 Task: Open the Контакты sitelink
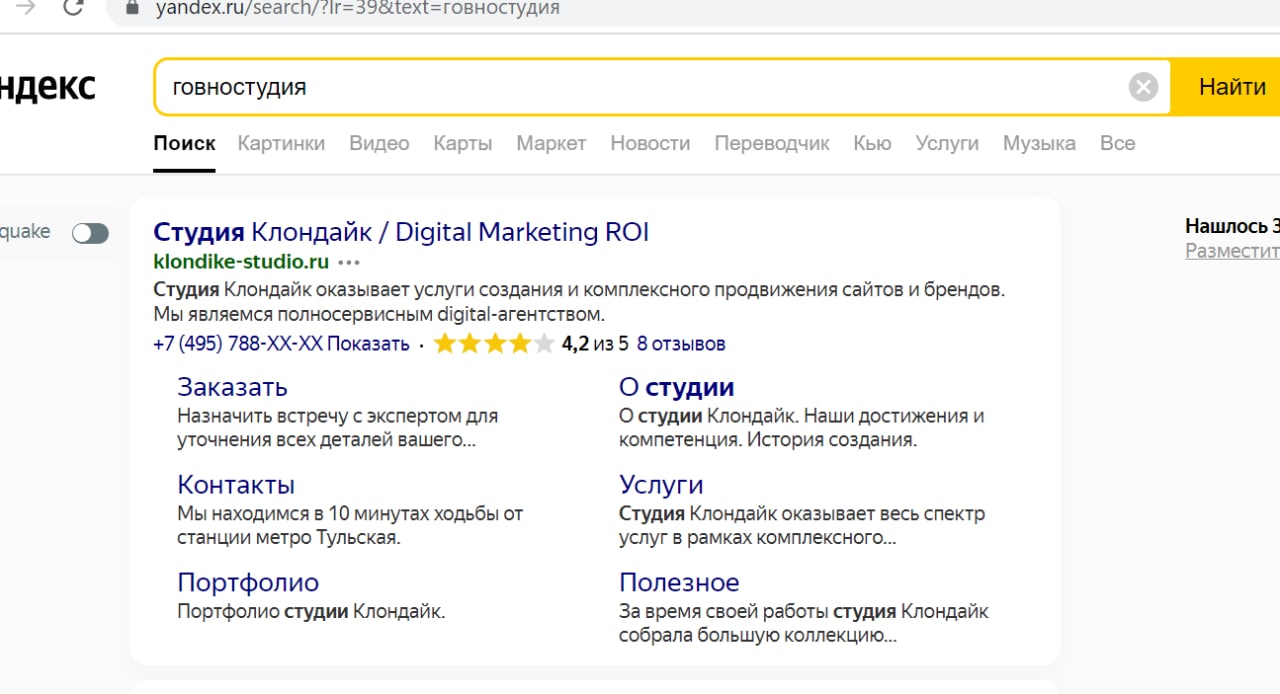point(236,485)
